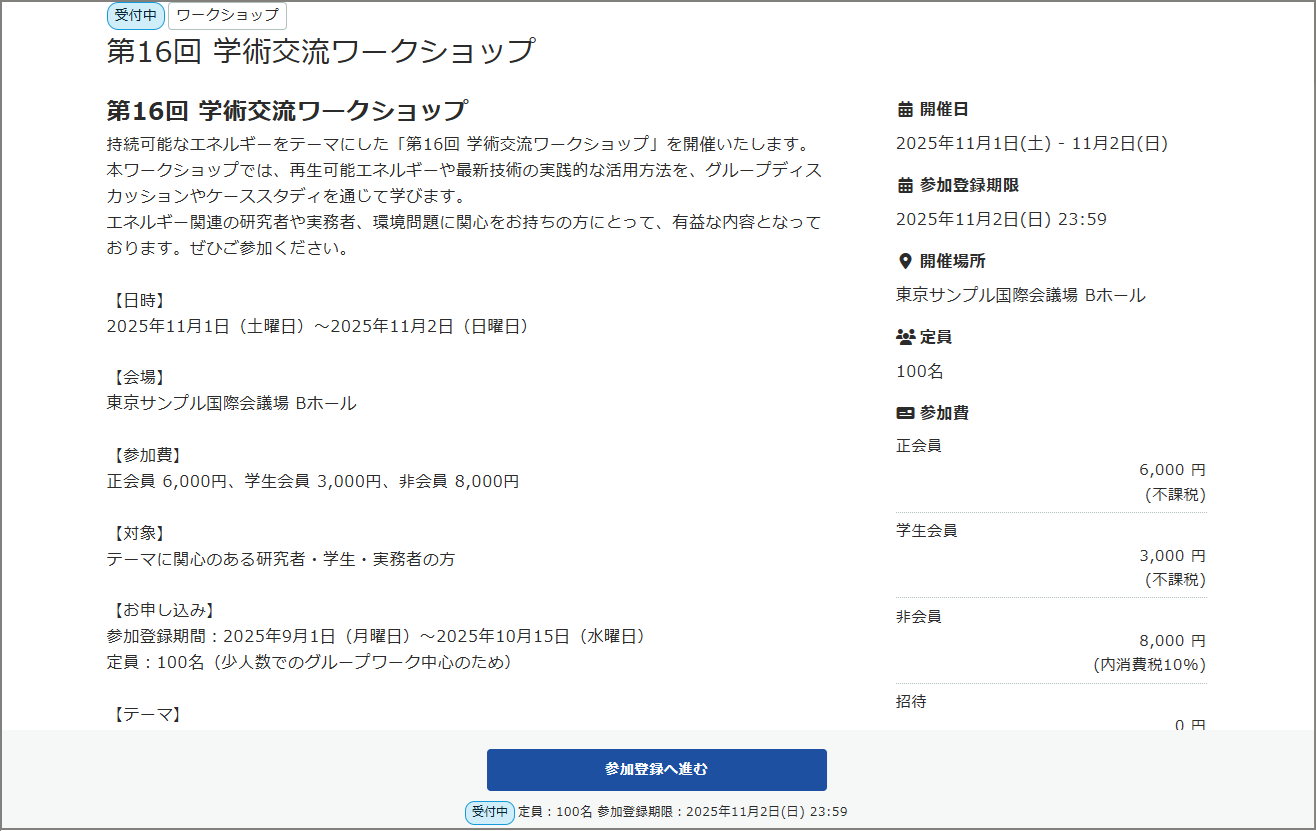
Task: Select the 定員 100名 text in the sidebar
Action: point(914,371)
